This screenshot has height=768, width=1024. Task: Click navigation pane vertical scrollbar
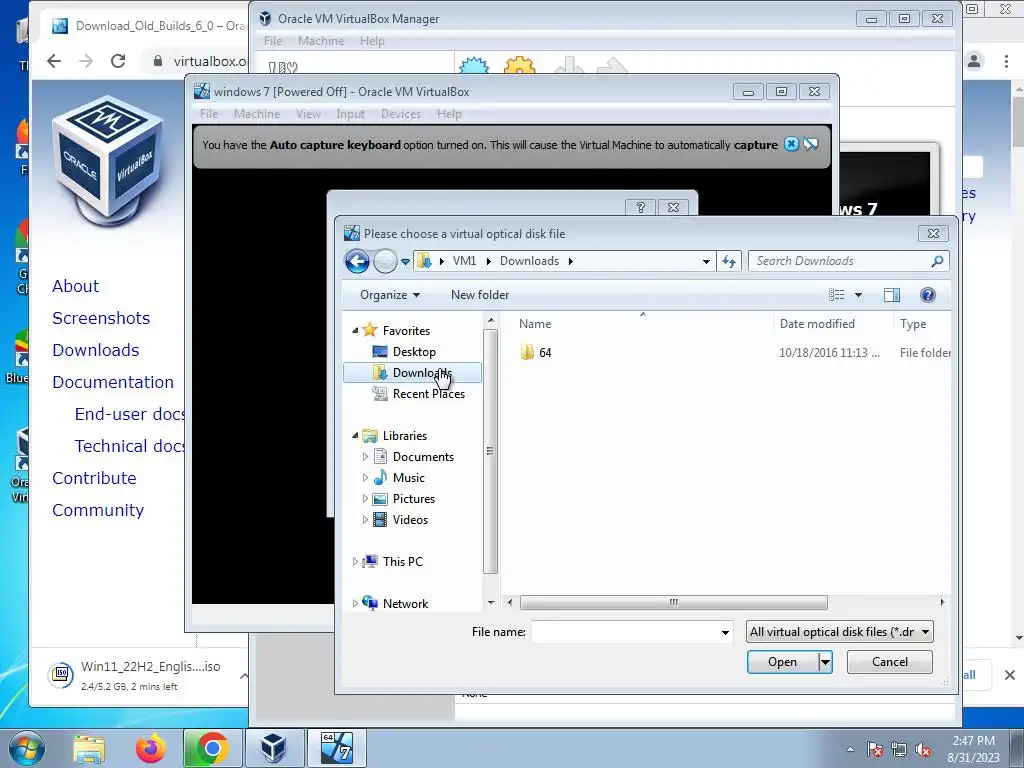point(491,451)
